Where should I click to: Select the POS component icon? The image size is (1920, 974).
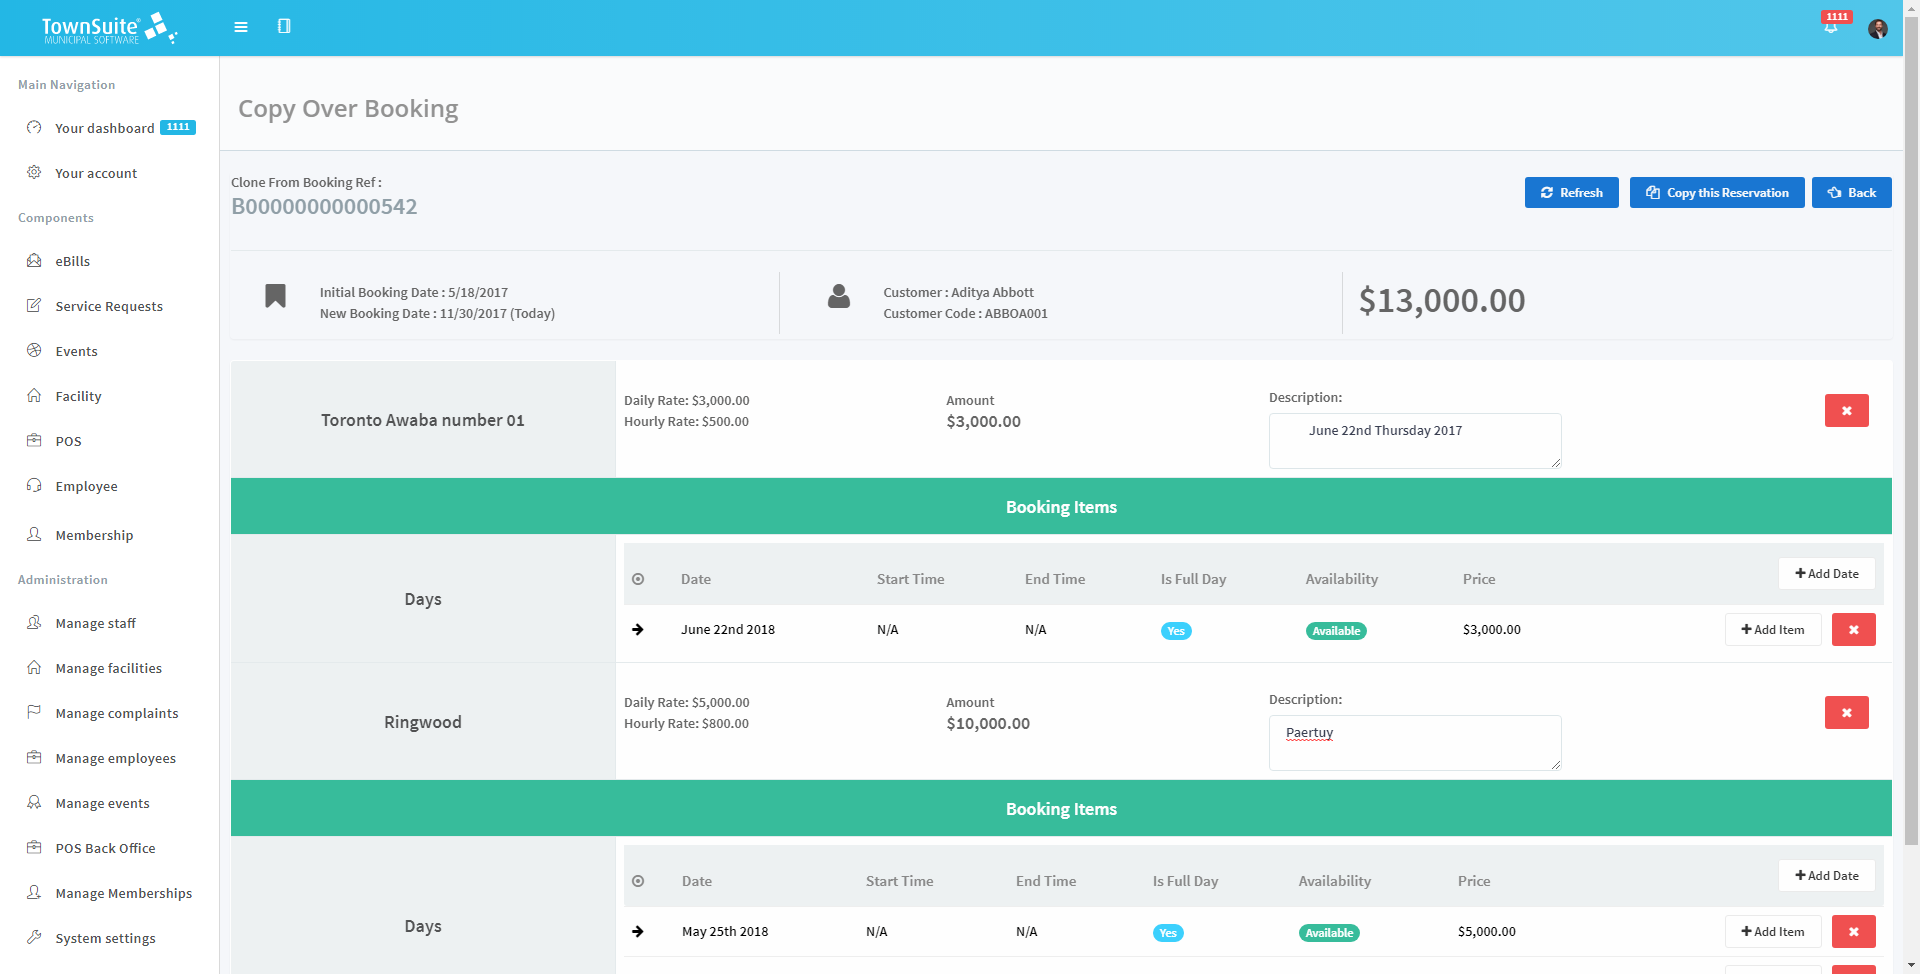(x=34, y=440)
